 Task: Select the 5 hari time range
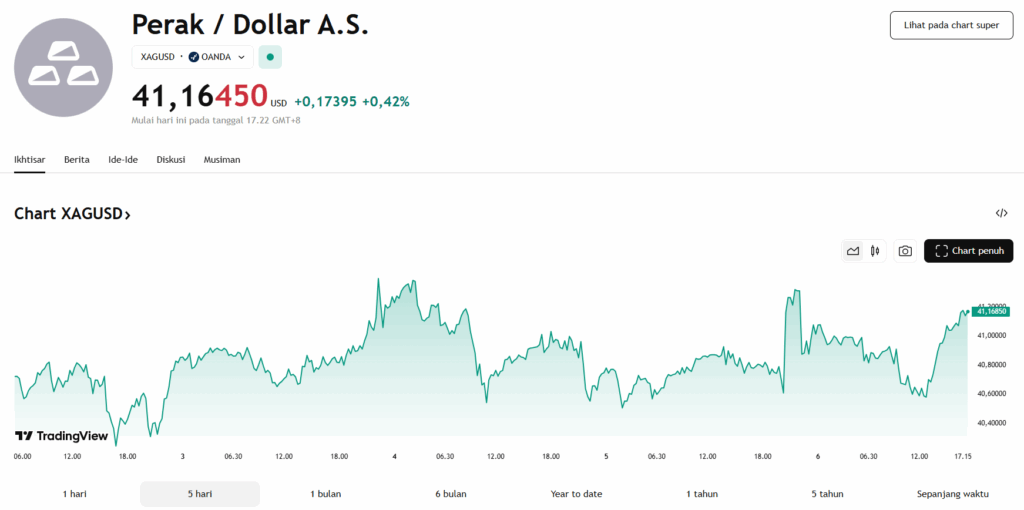(x=199, y=494)
